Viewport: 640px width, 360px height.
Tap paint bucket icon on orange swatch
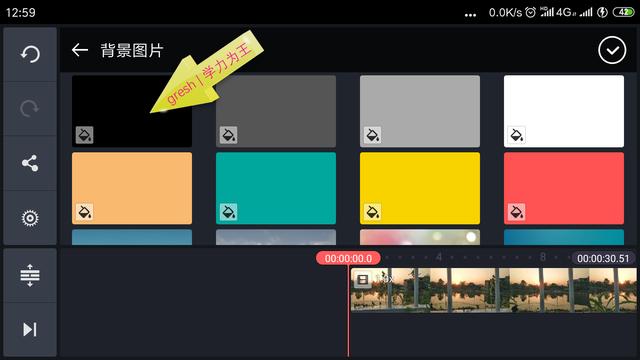pyautogui.click(x=84, y=212)
